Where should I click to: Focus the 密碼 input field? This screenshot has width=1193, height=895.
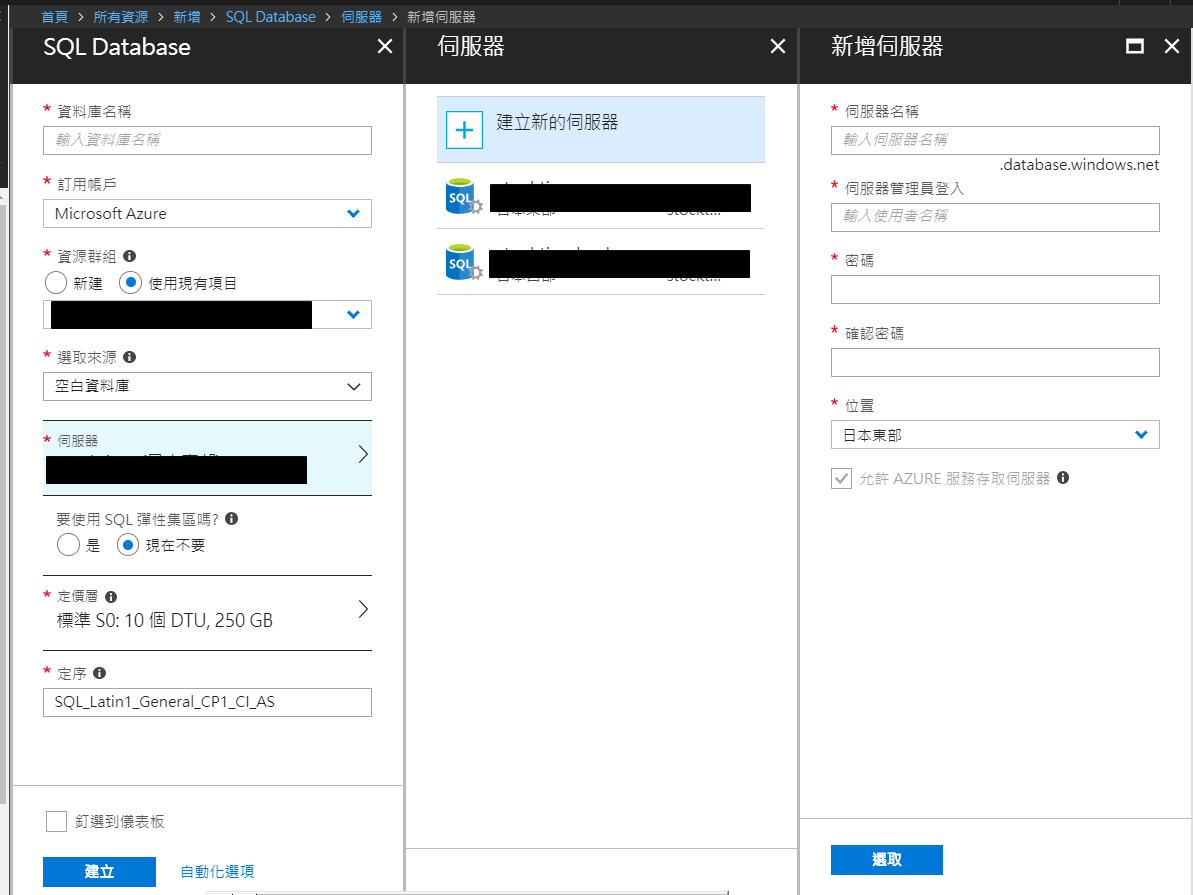pos(995,290)
